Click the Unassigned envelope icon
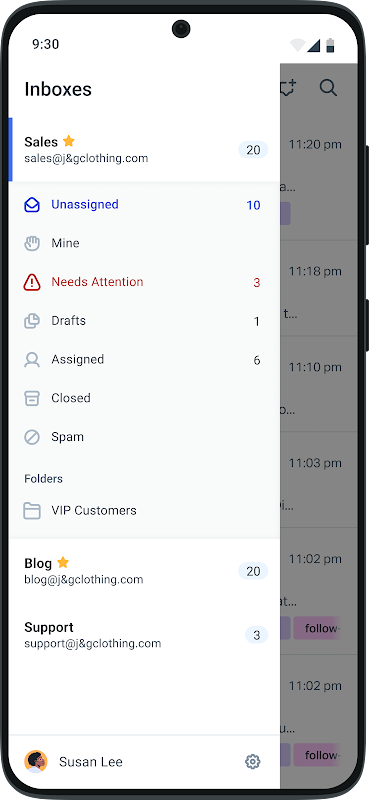Screen dimensions: 369x800 32,205
